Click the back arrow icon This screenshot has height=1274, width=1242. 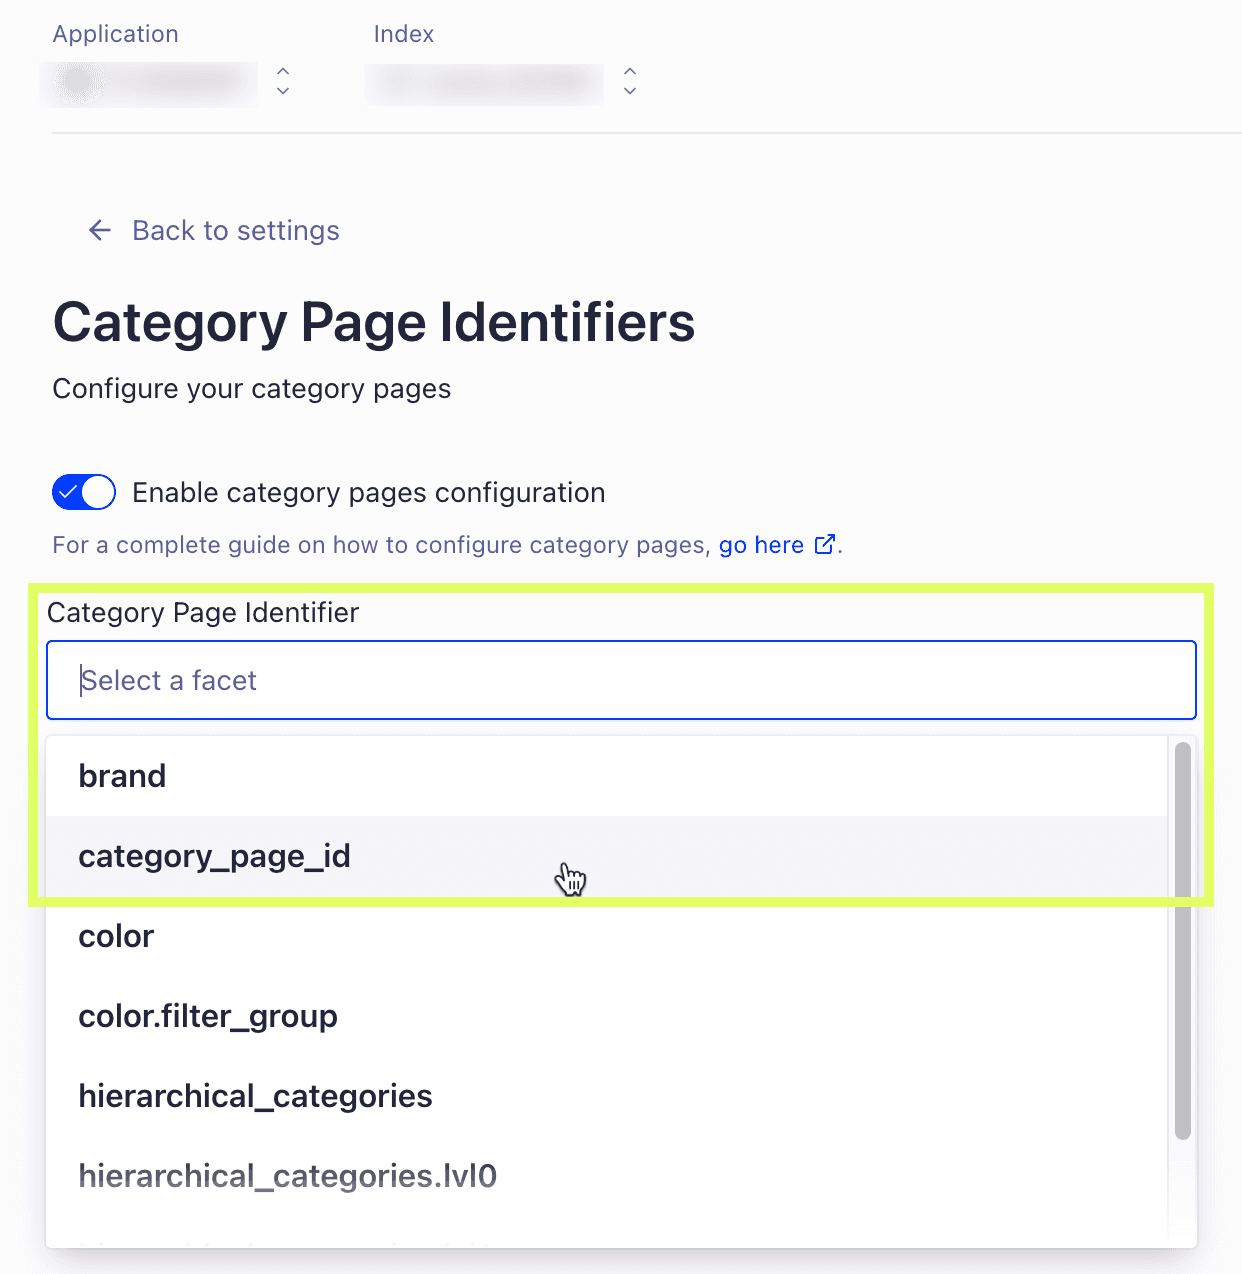99,231
